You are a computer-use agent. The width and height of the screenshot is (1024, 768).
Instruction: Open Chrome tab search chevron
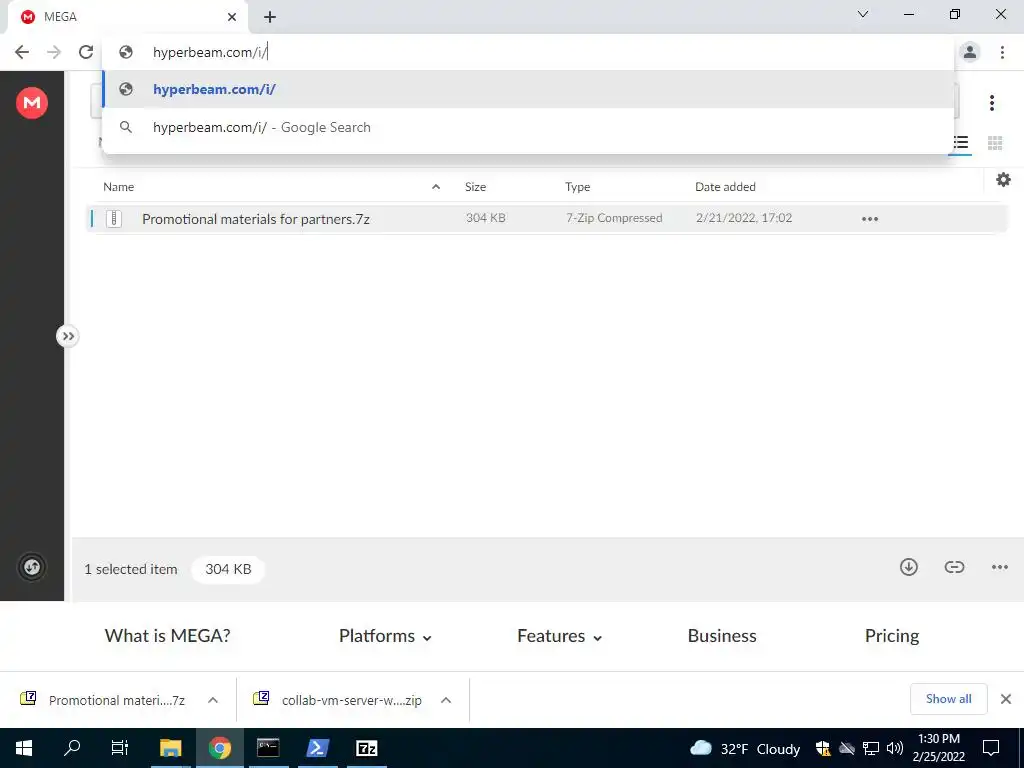(x=863, y=14)
